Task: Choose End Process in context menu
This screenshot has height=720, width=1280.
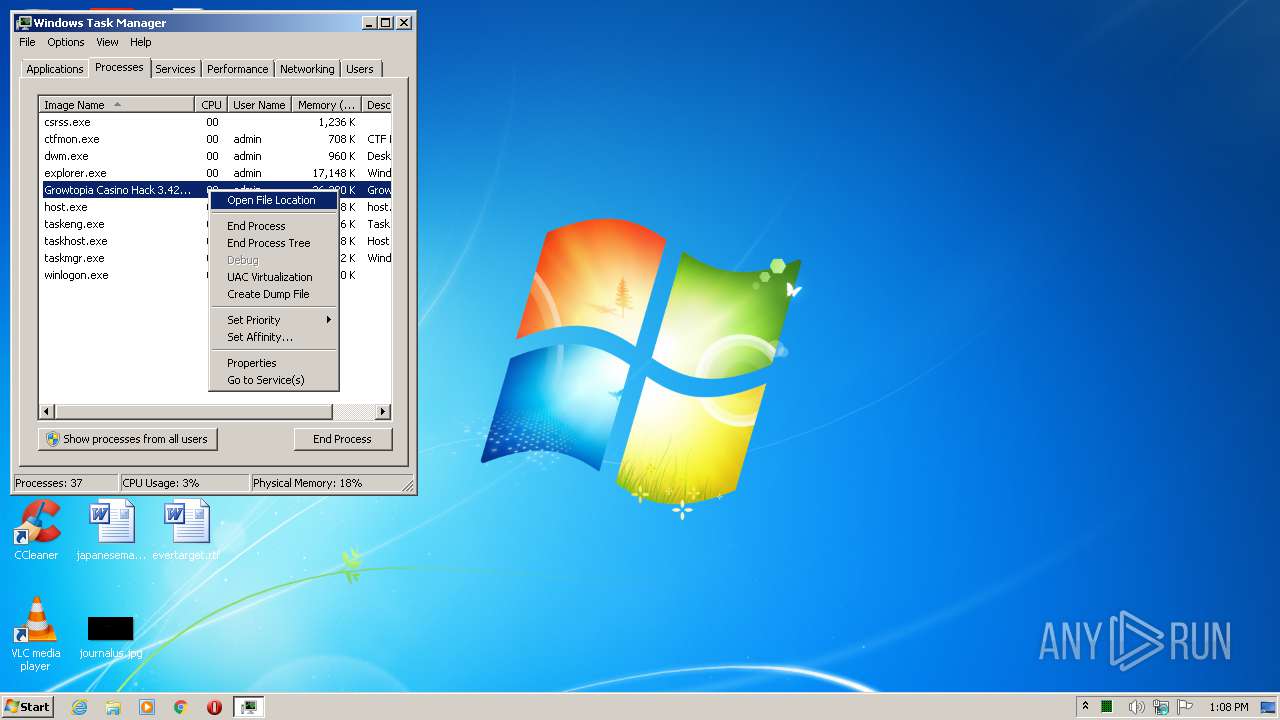Action: [273, 226]
